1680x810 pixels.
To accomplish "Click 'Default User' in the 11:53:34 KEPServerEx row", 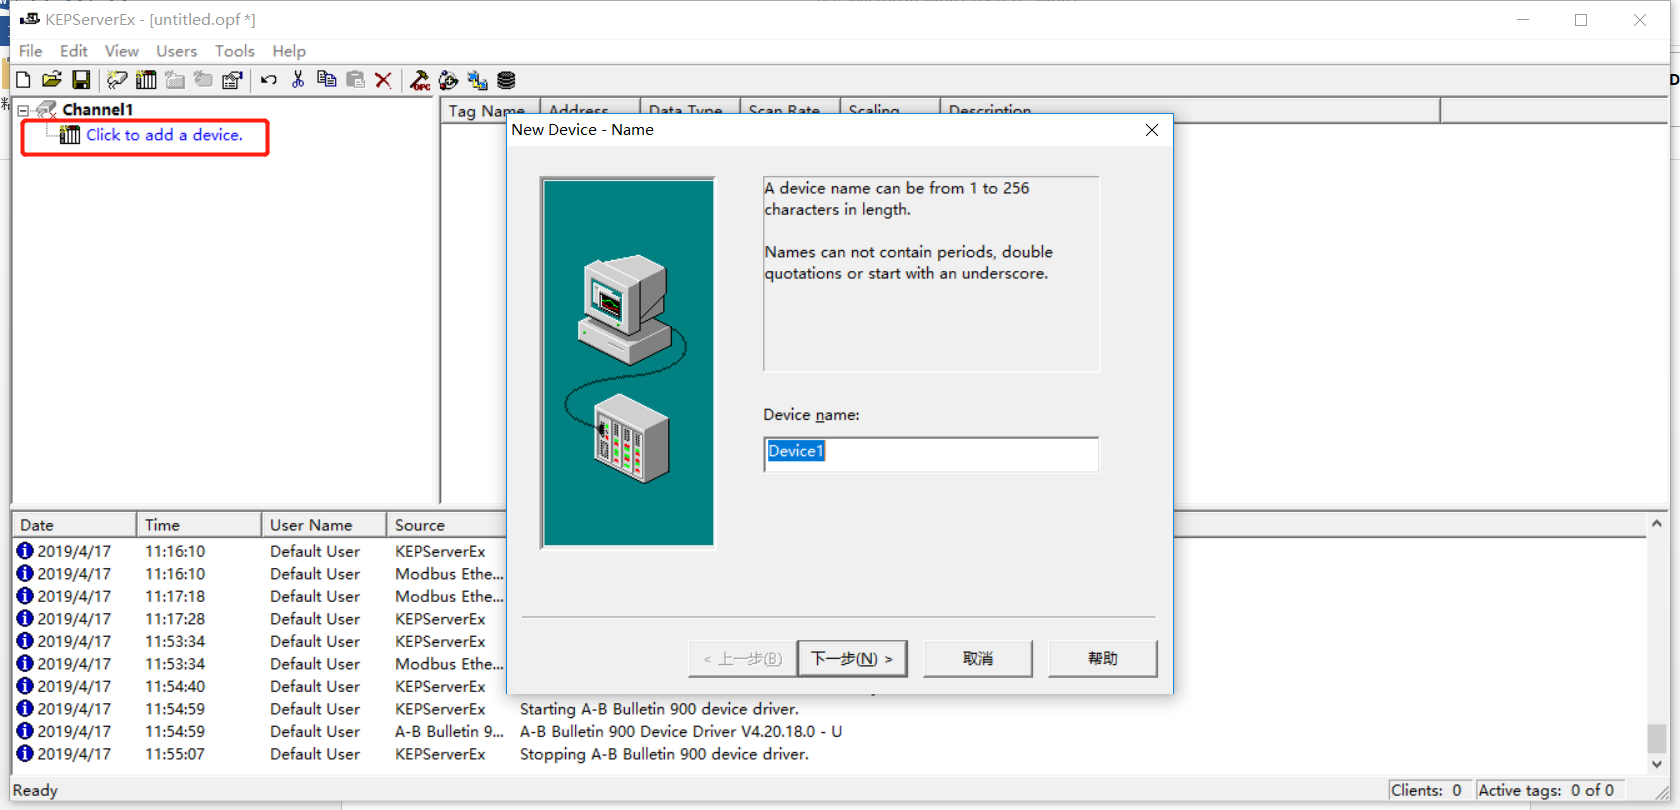I will [315, 641].
